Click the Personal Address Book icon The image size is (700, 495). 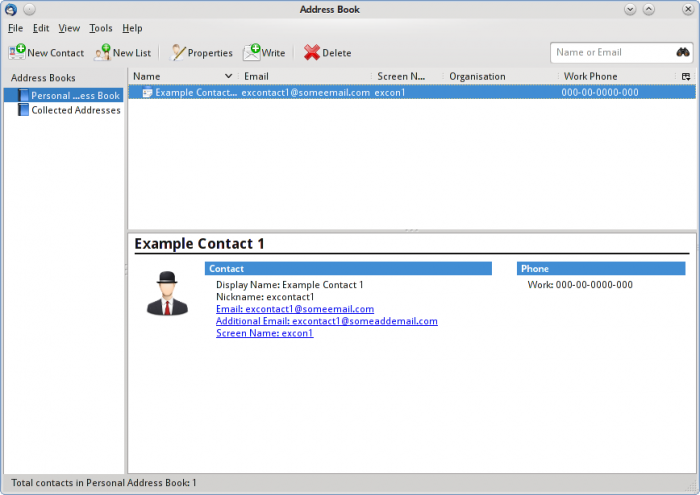(x=23, y=95)
